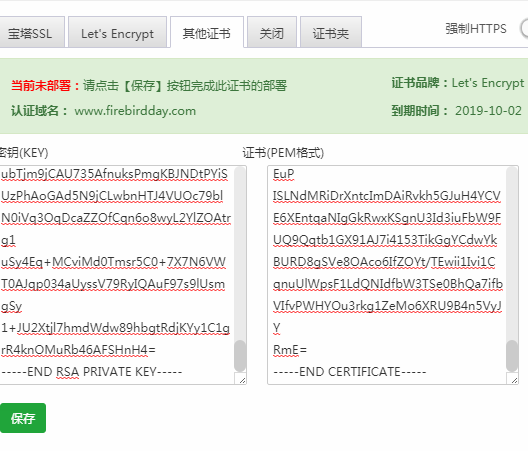
Task: Click the green 保存 button
Action: tap(23, 418)
